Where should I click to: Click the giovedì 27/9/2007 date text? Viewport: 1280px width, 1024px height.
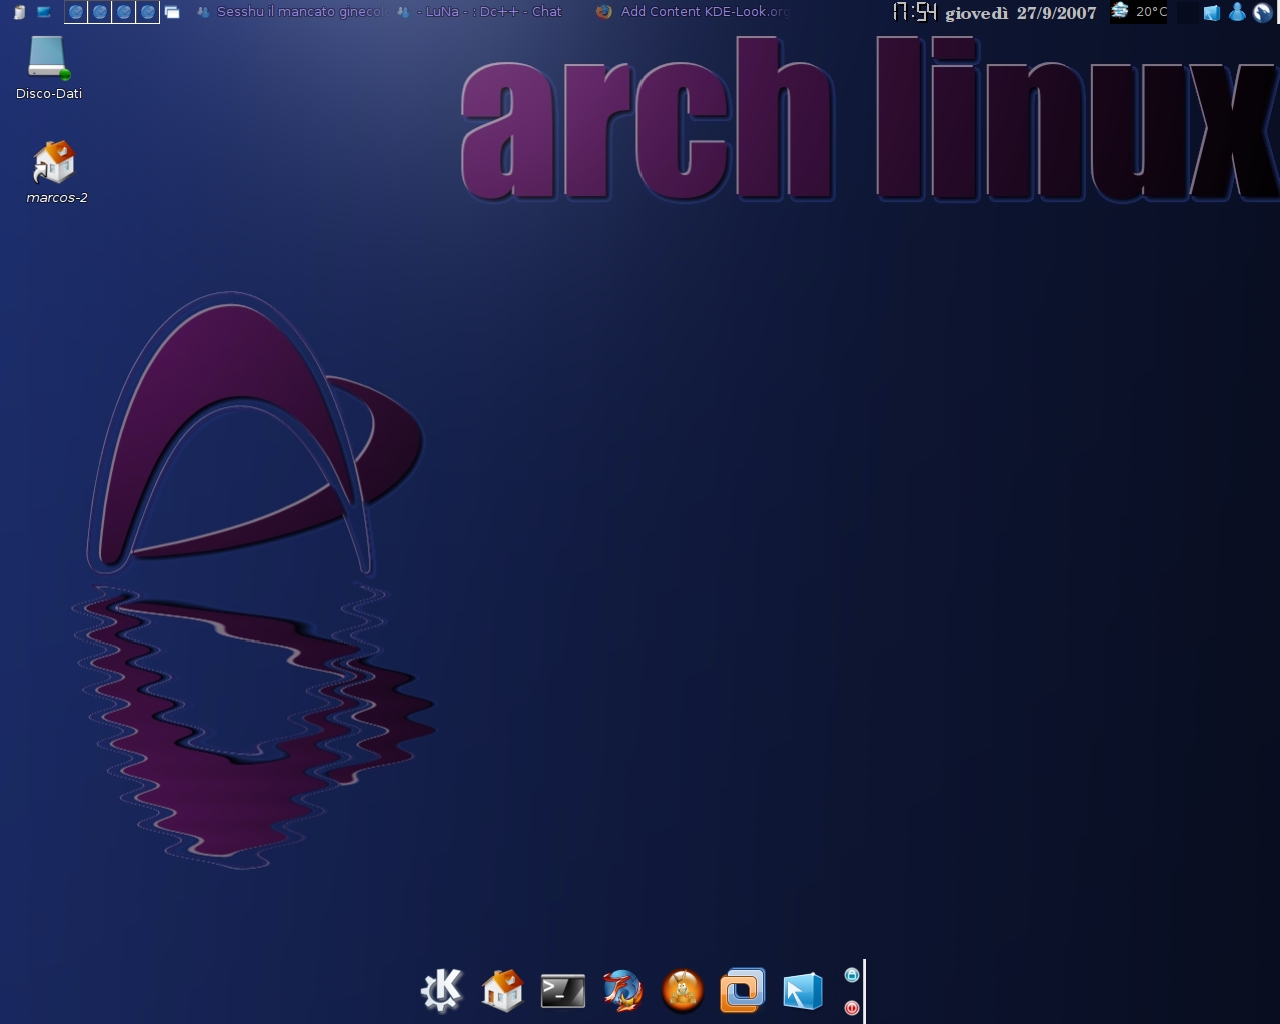(1021, 13)
